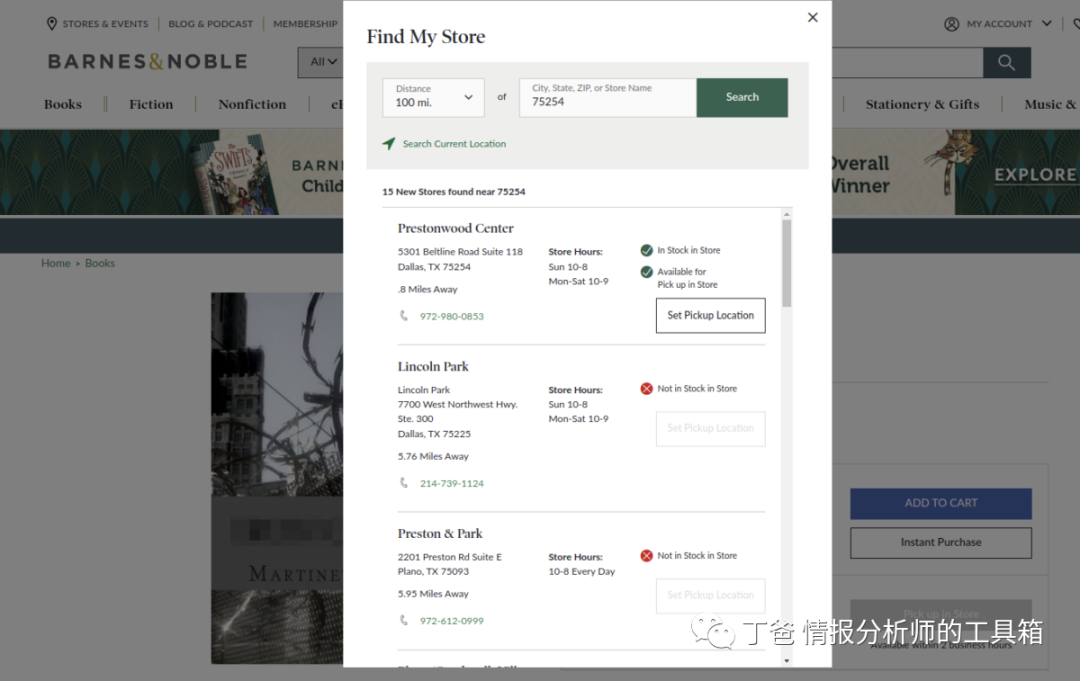The width and height of the screenshot is (1080, 681).
Task: Click the book cover image on product page
Action: (277, 478)
